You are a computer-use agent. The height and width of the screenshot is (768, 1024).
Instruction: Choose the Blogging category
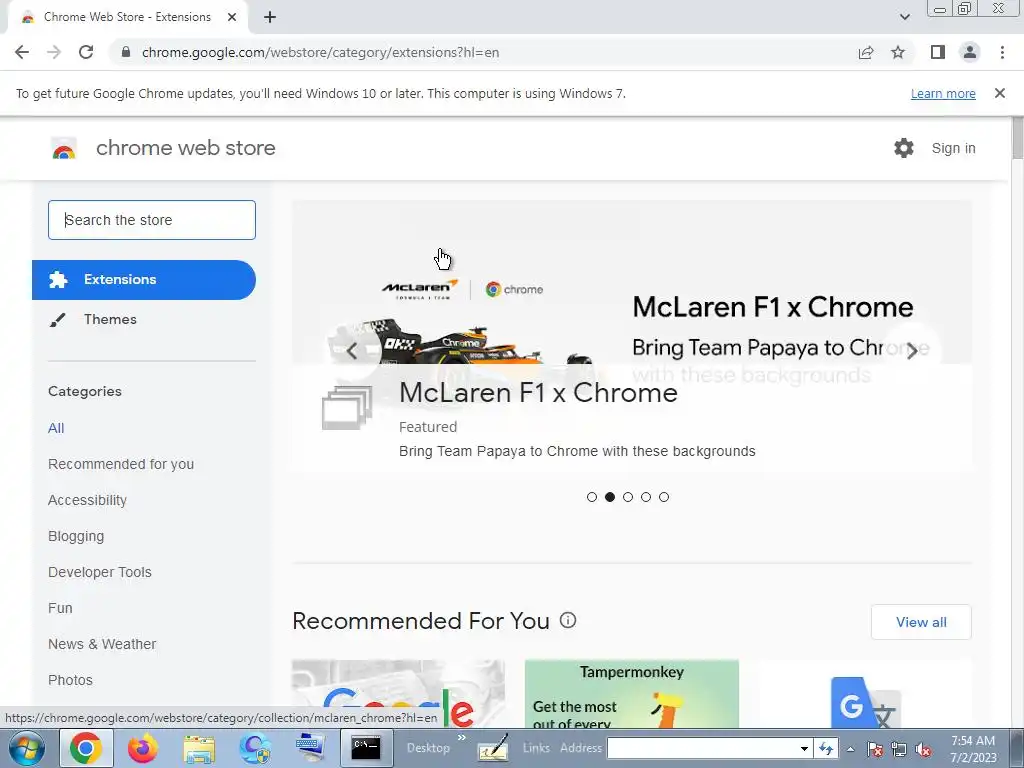pos(76,536)
